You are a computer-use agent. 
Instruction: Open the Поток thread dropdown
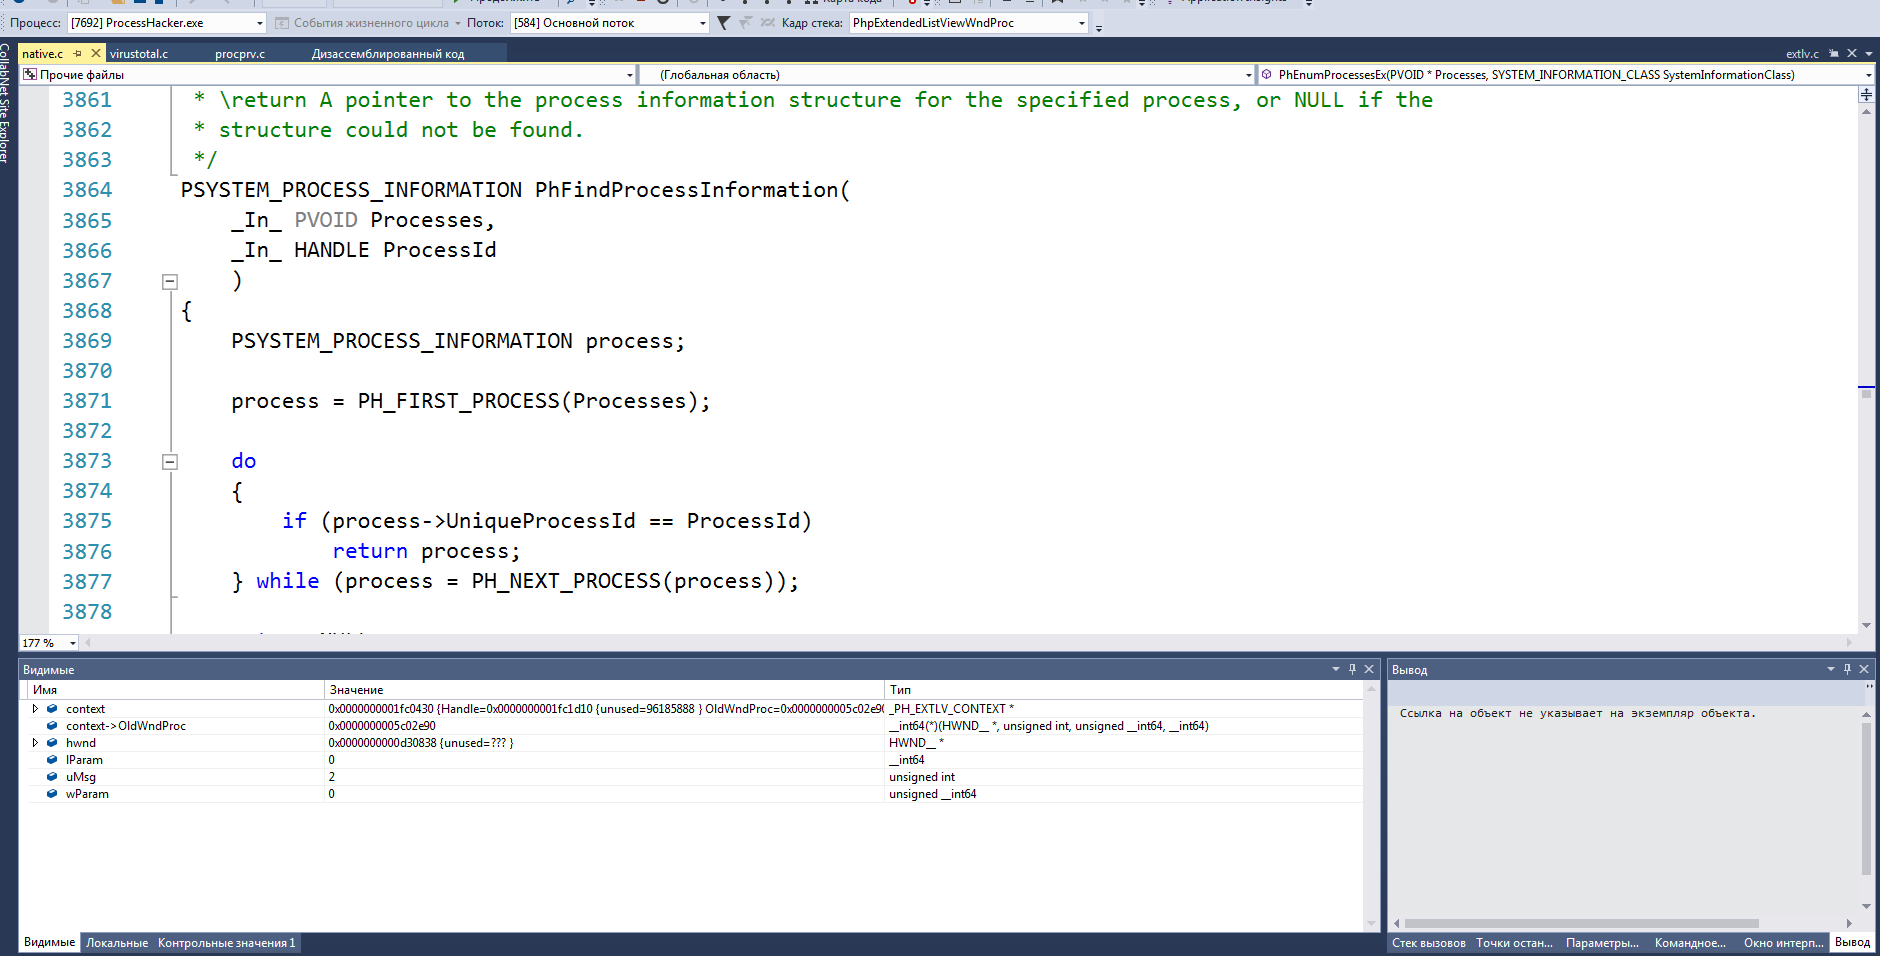click(x=609, y=22)
